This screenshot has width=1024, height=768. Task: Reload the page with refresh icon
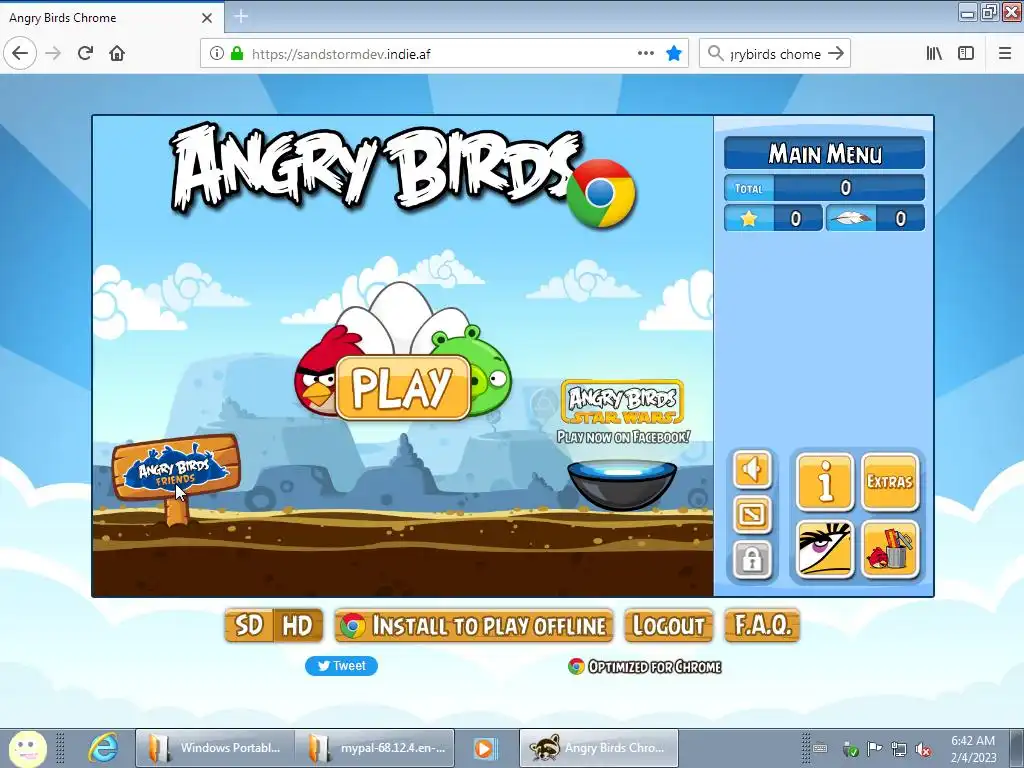click(x=85, y=54)
